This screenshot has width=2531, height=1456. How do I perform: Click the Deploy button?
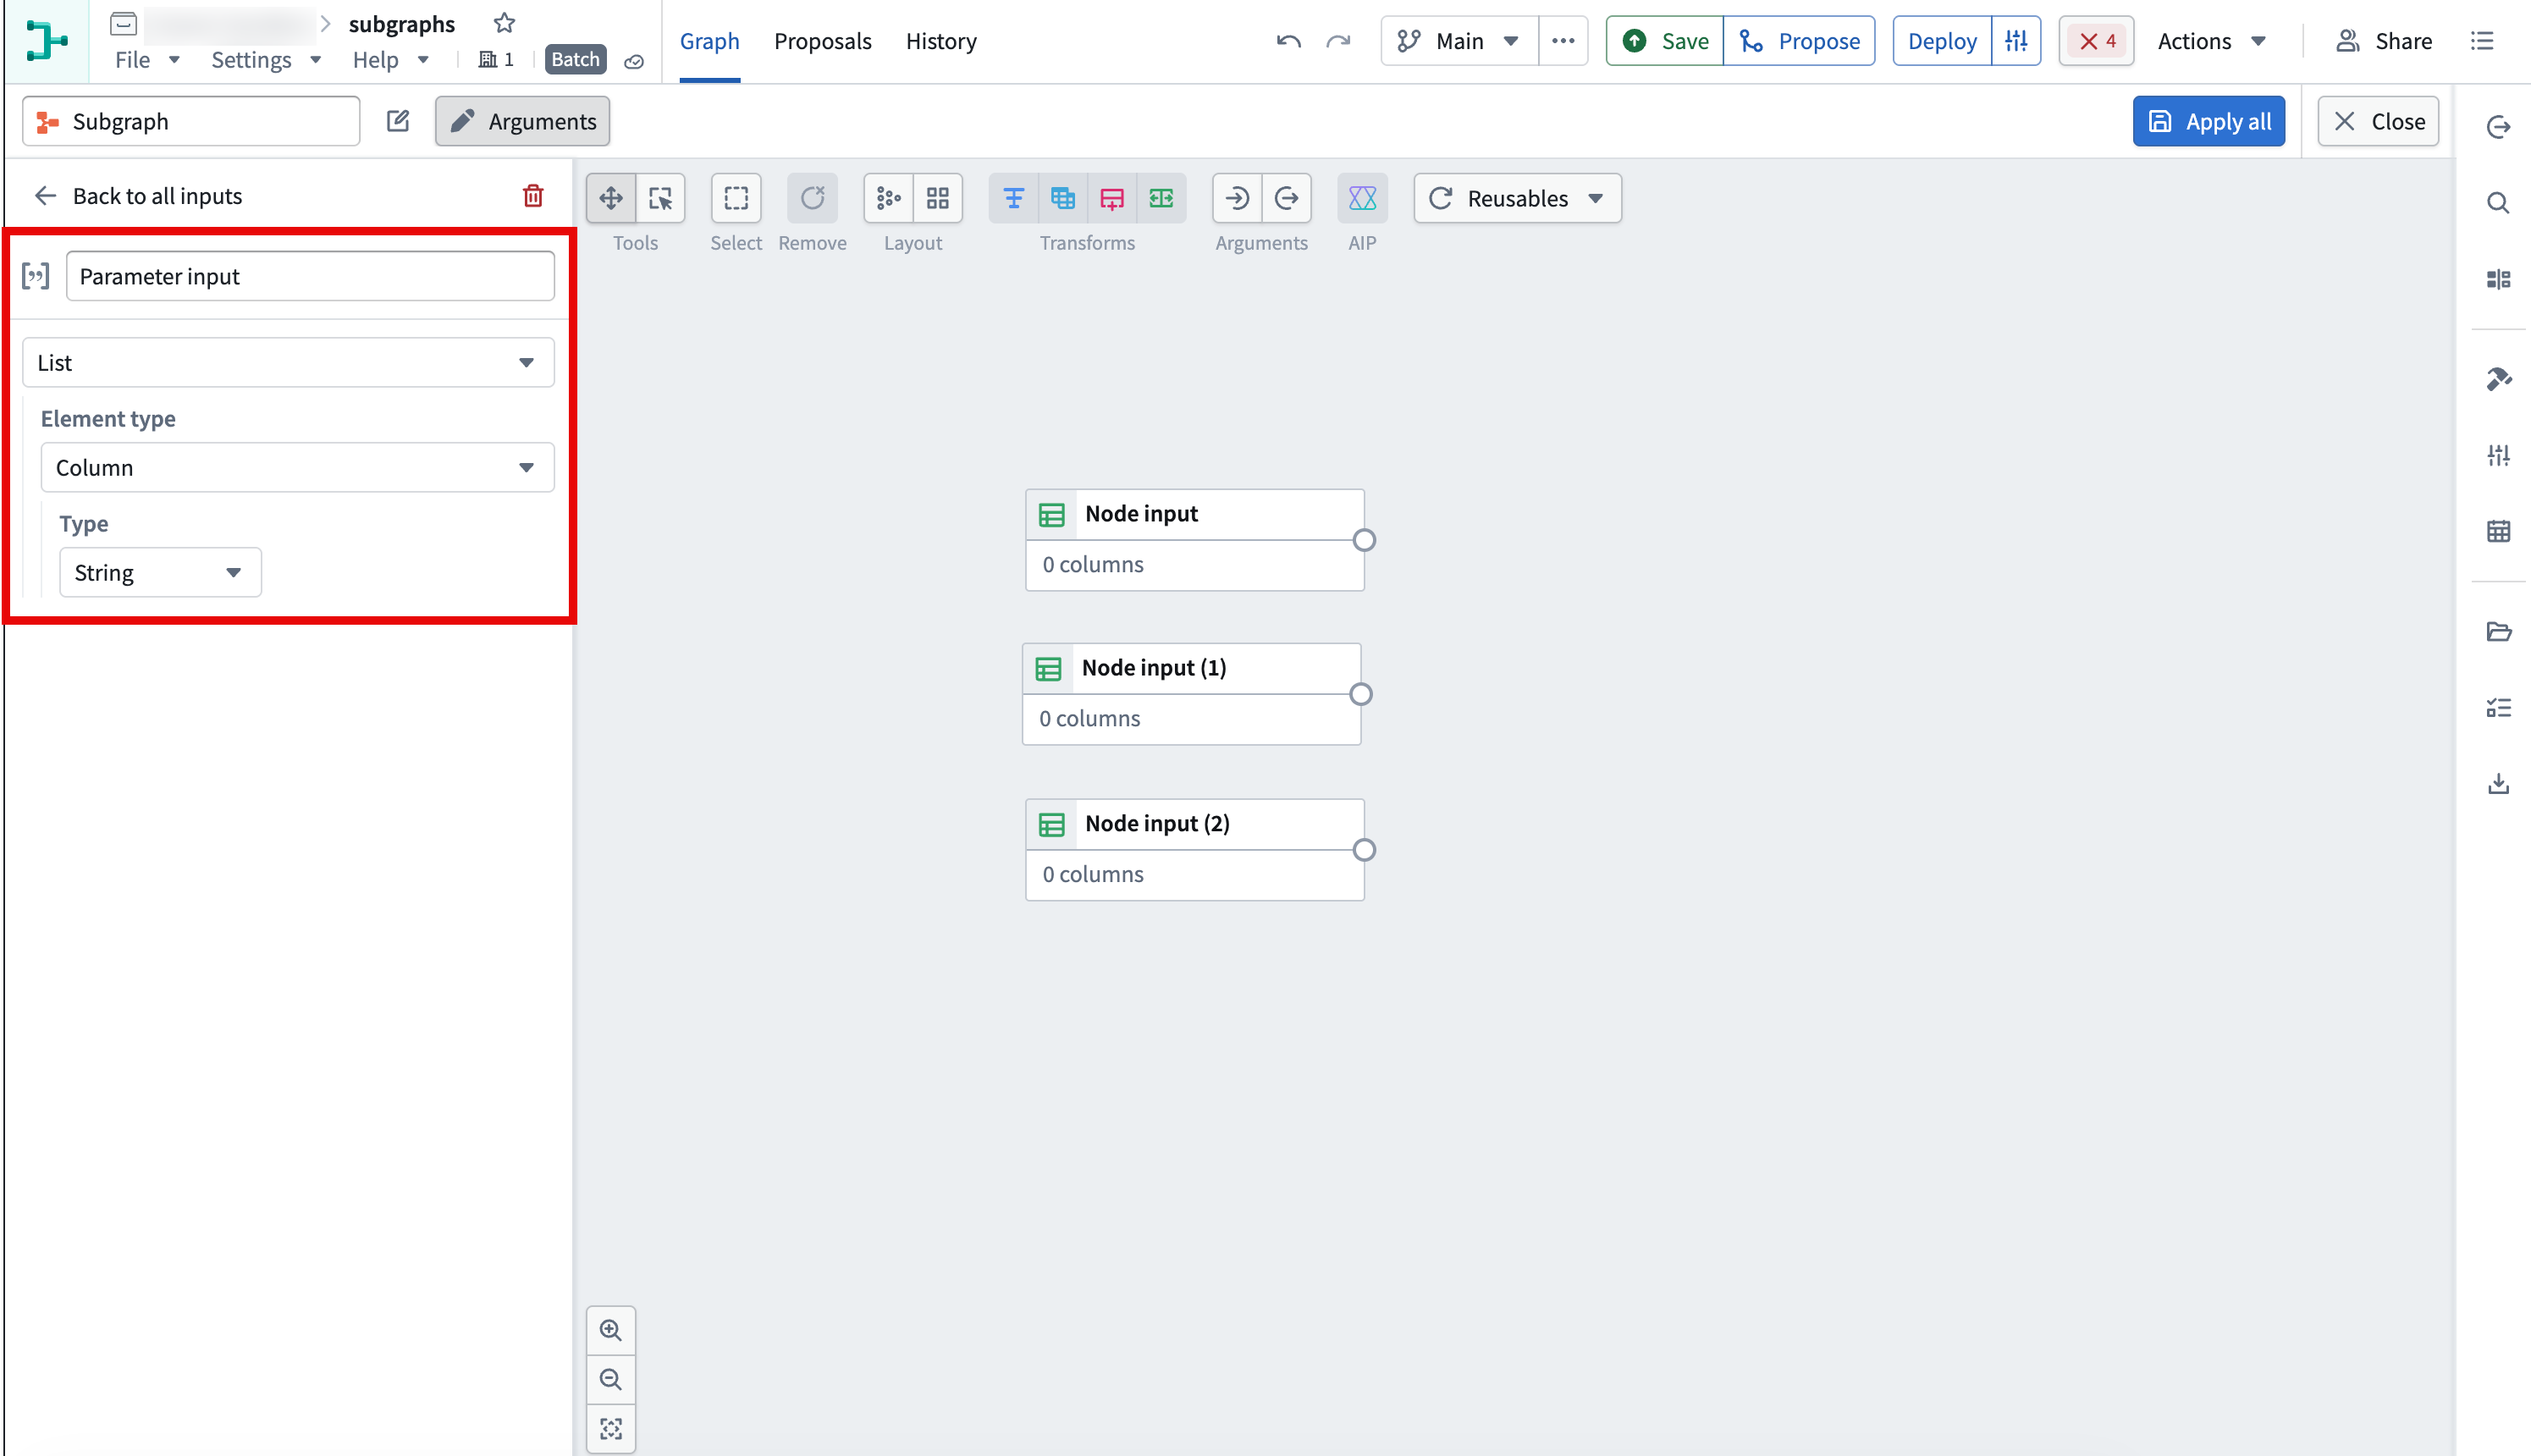tap(1942, 41)
